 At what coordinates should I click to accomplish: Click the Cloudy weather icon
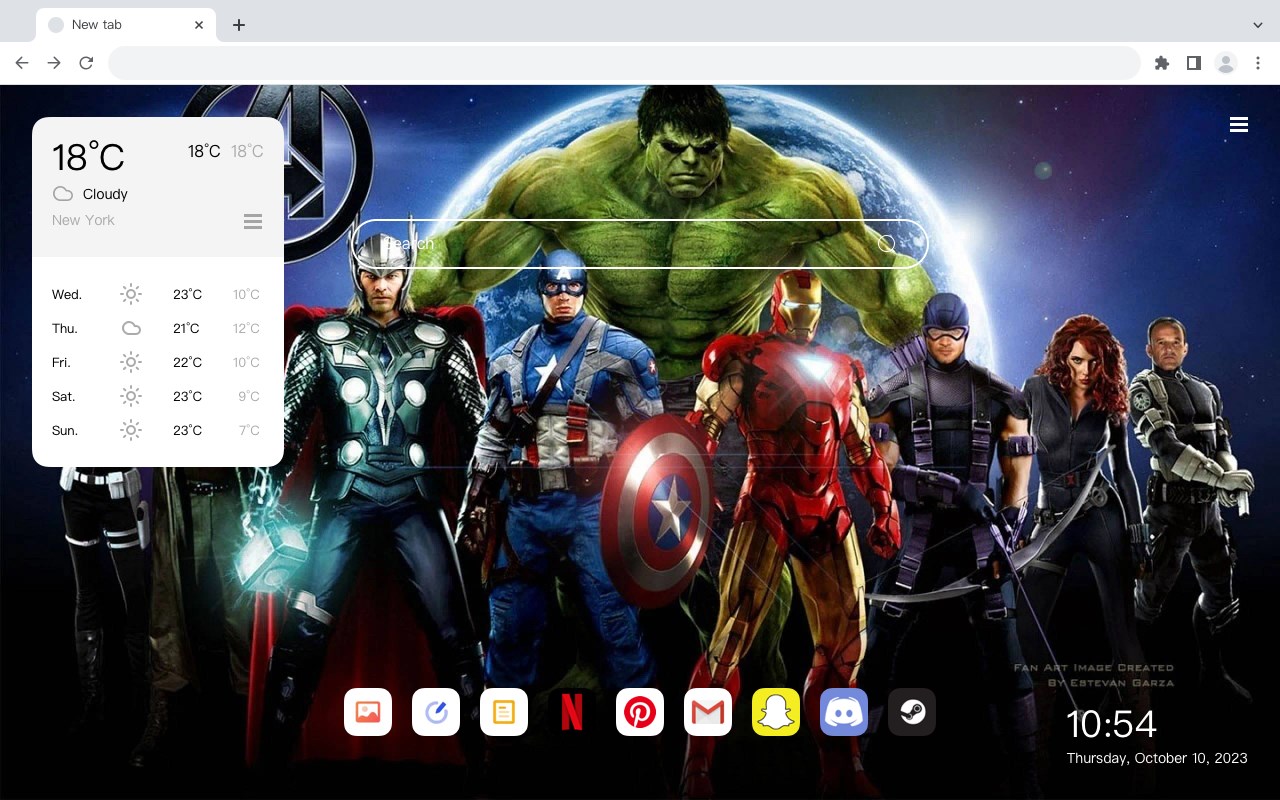pyautogui.click(x=63, y=194)
